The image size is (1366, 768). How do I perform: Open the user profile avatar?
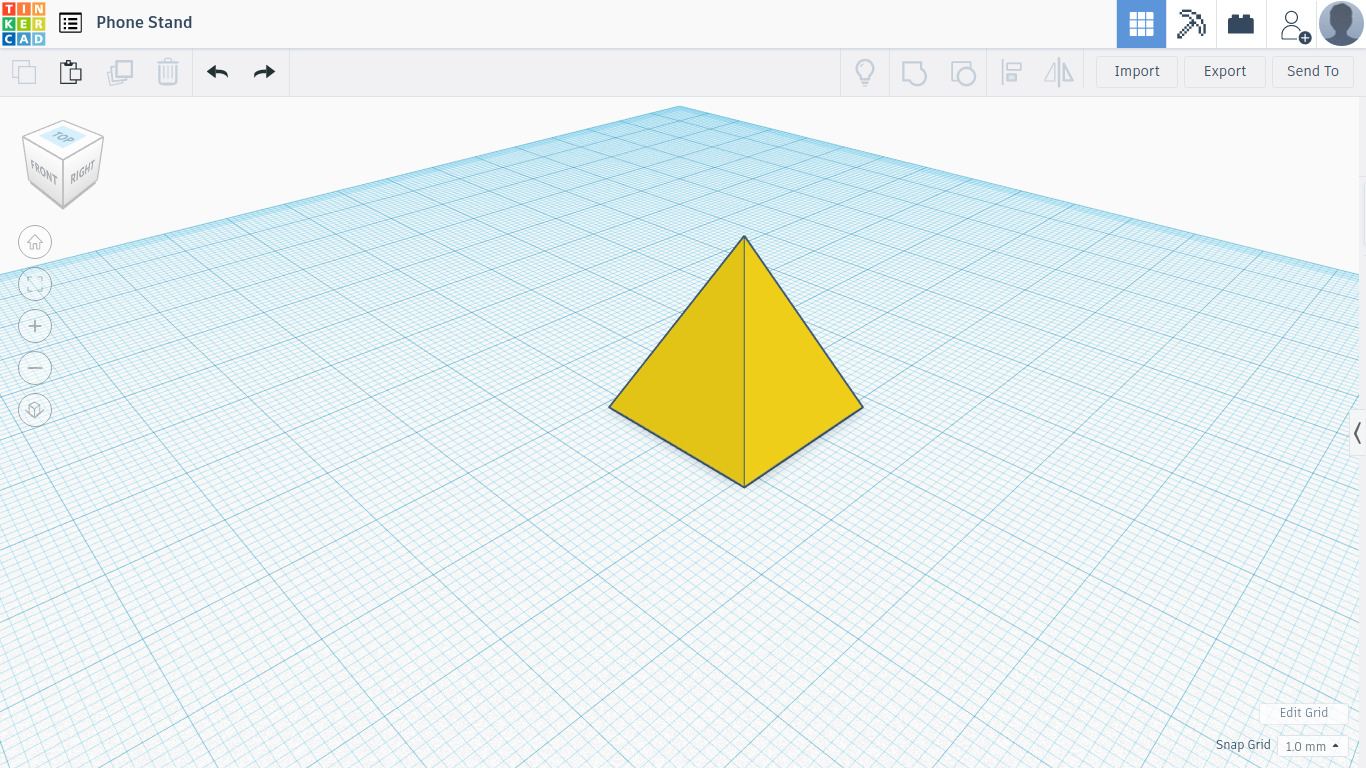[1341, 24]
